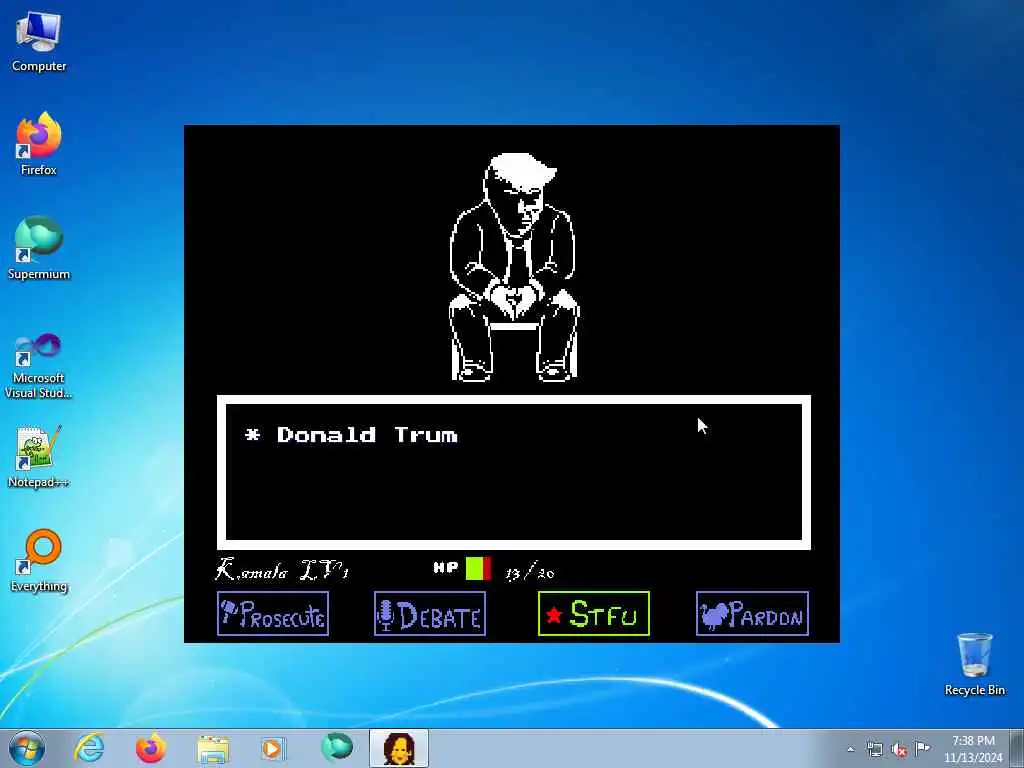The width and height of the screenshot is (1024, 768).
Task: Open the Windows Start menu
Action: click(27, 748)
